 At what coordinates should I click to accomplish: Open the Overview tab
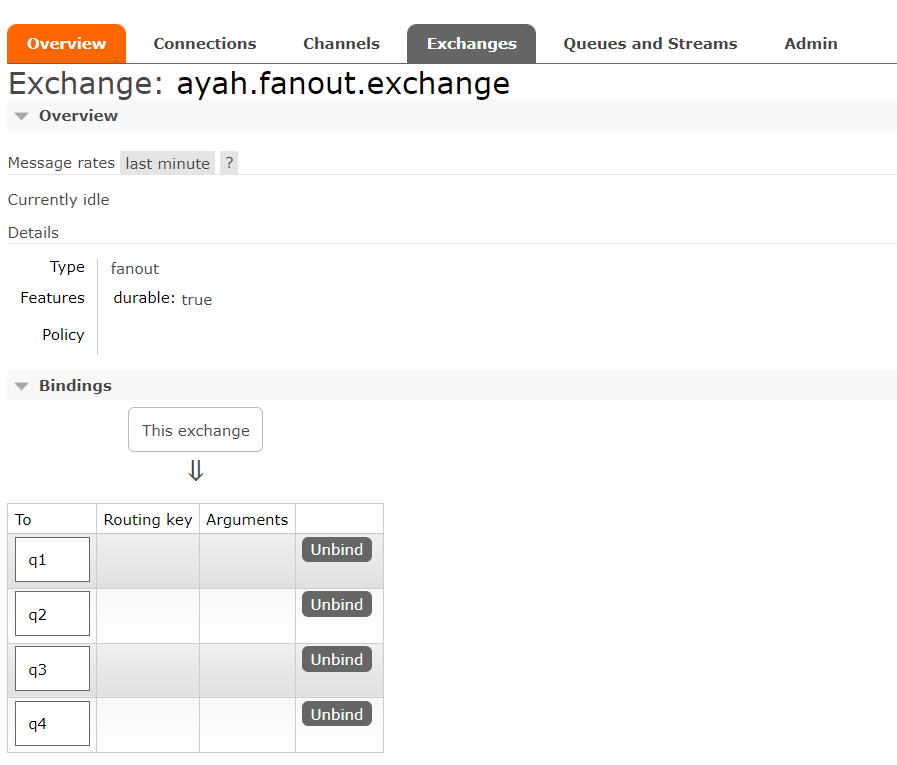[66, 44]
